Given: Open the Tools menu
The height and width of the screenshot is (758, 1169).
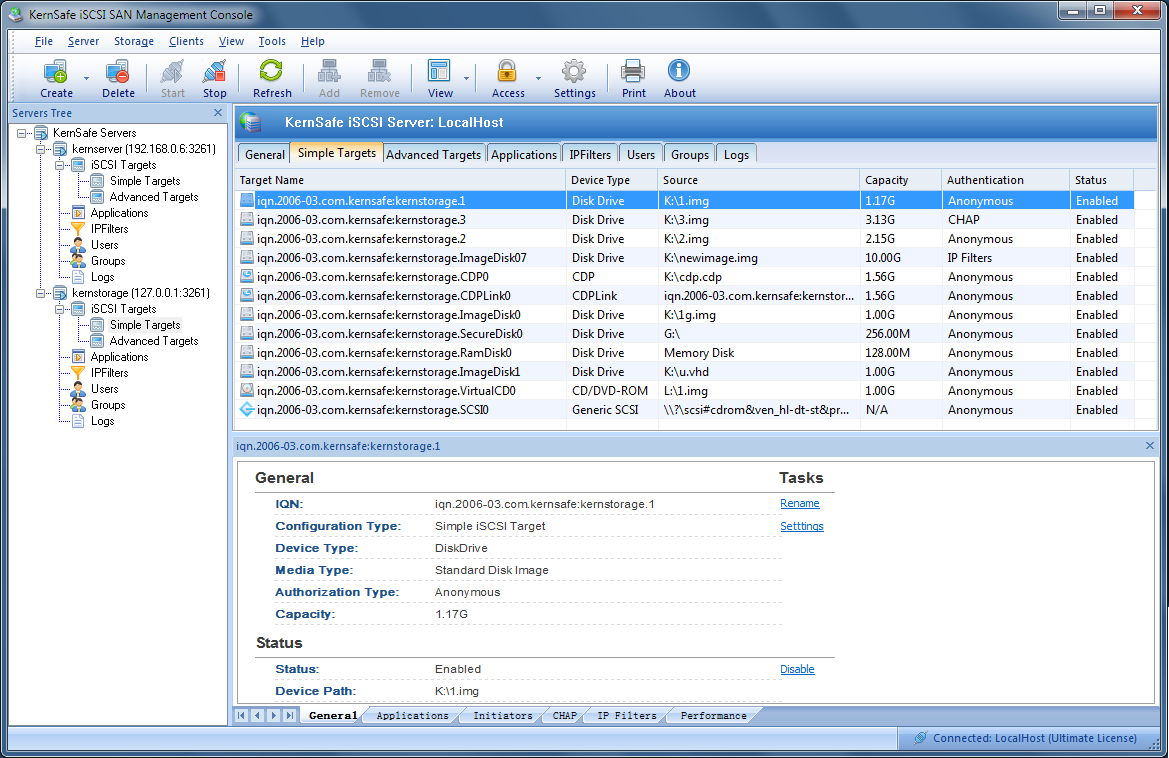Looking at the screenshot, I should click(x=272, y=41).
